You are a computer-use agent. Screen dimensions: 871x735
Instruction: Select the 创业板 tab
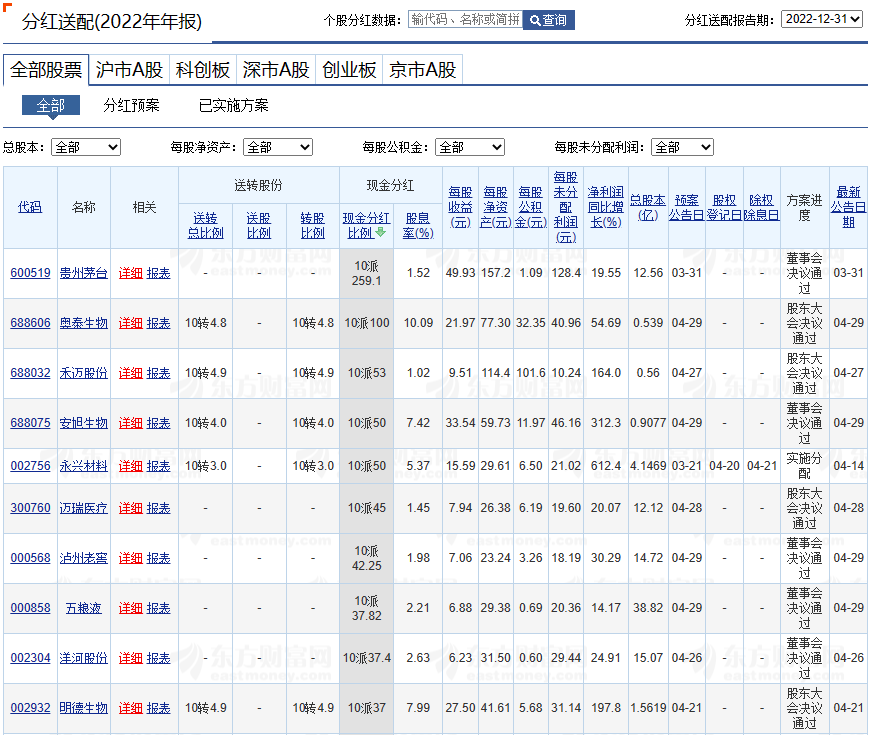[349, 70]
